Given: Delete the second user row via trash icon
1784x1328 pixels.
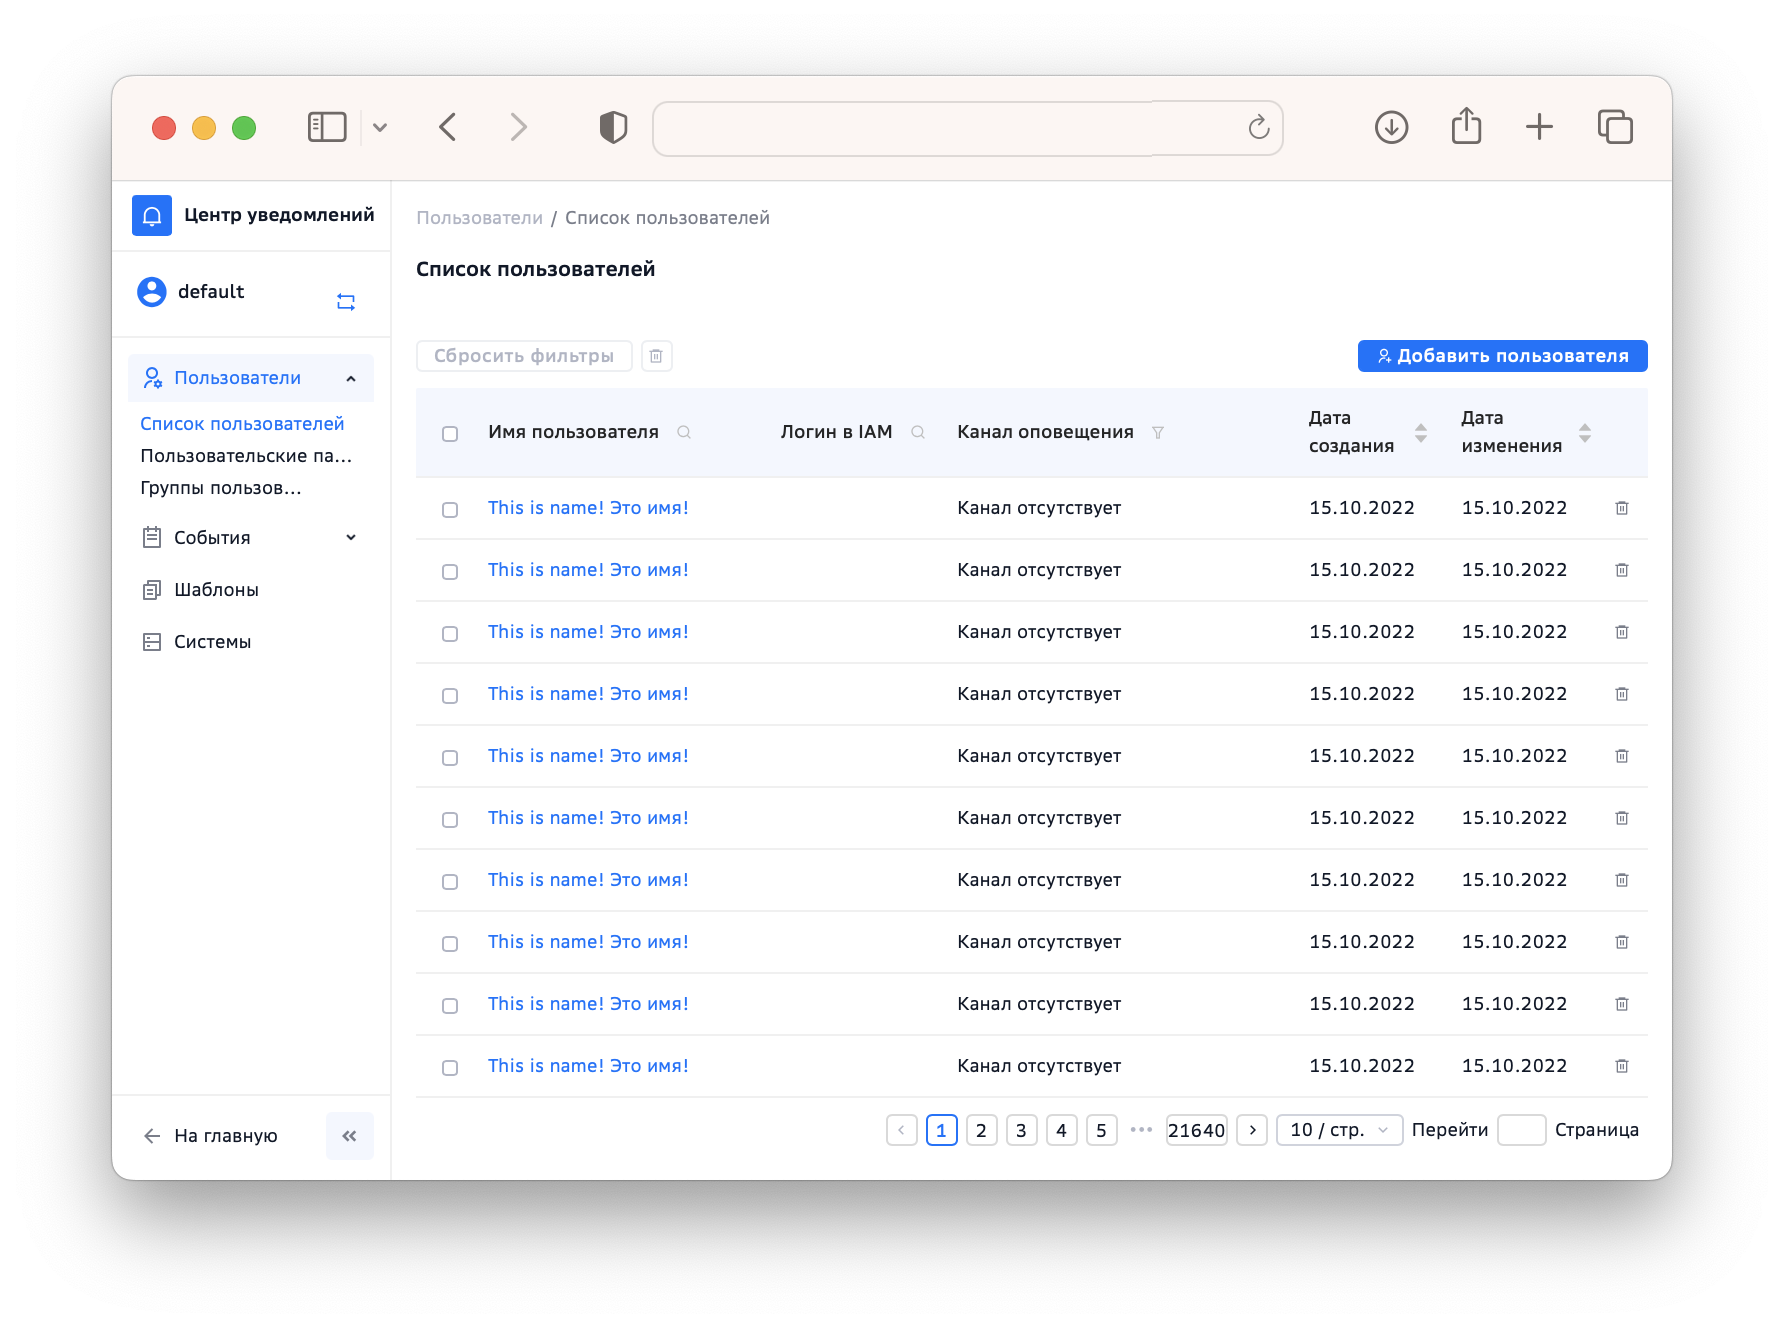Looking at the screenshot, I should [x=1622, y=570].
